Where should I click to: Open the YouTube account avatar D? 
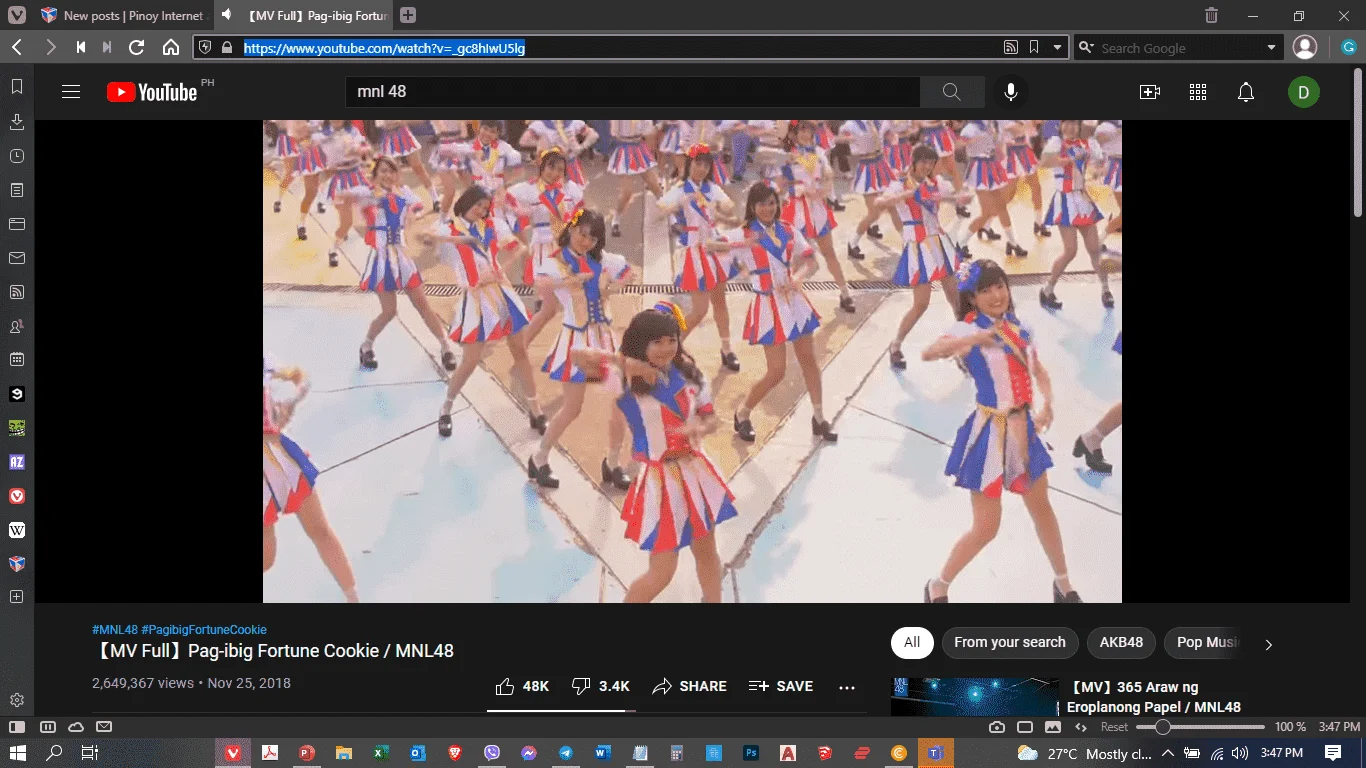click(1304, 92)
